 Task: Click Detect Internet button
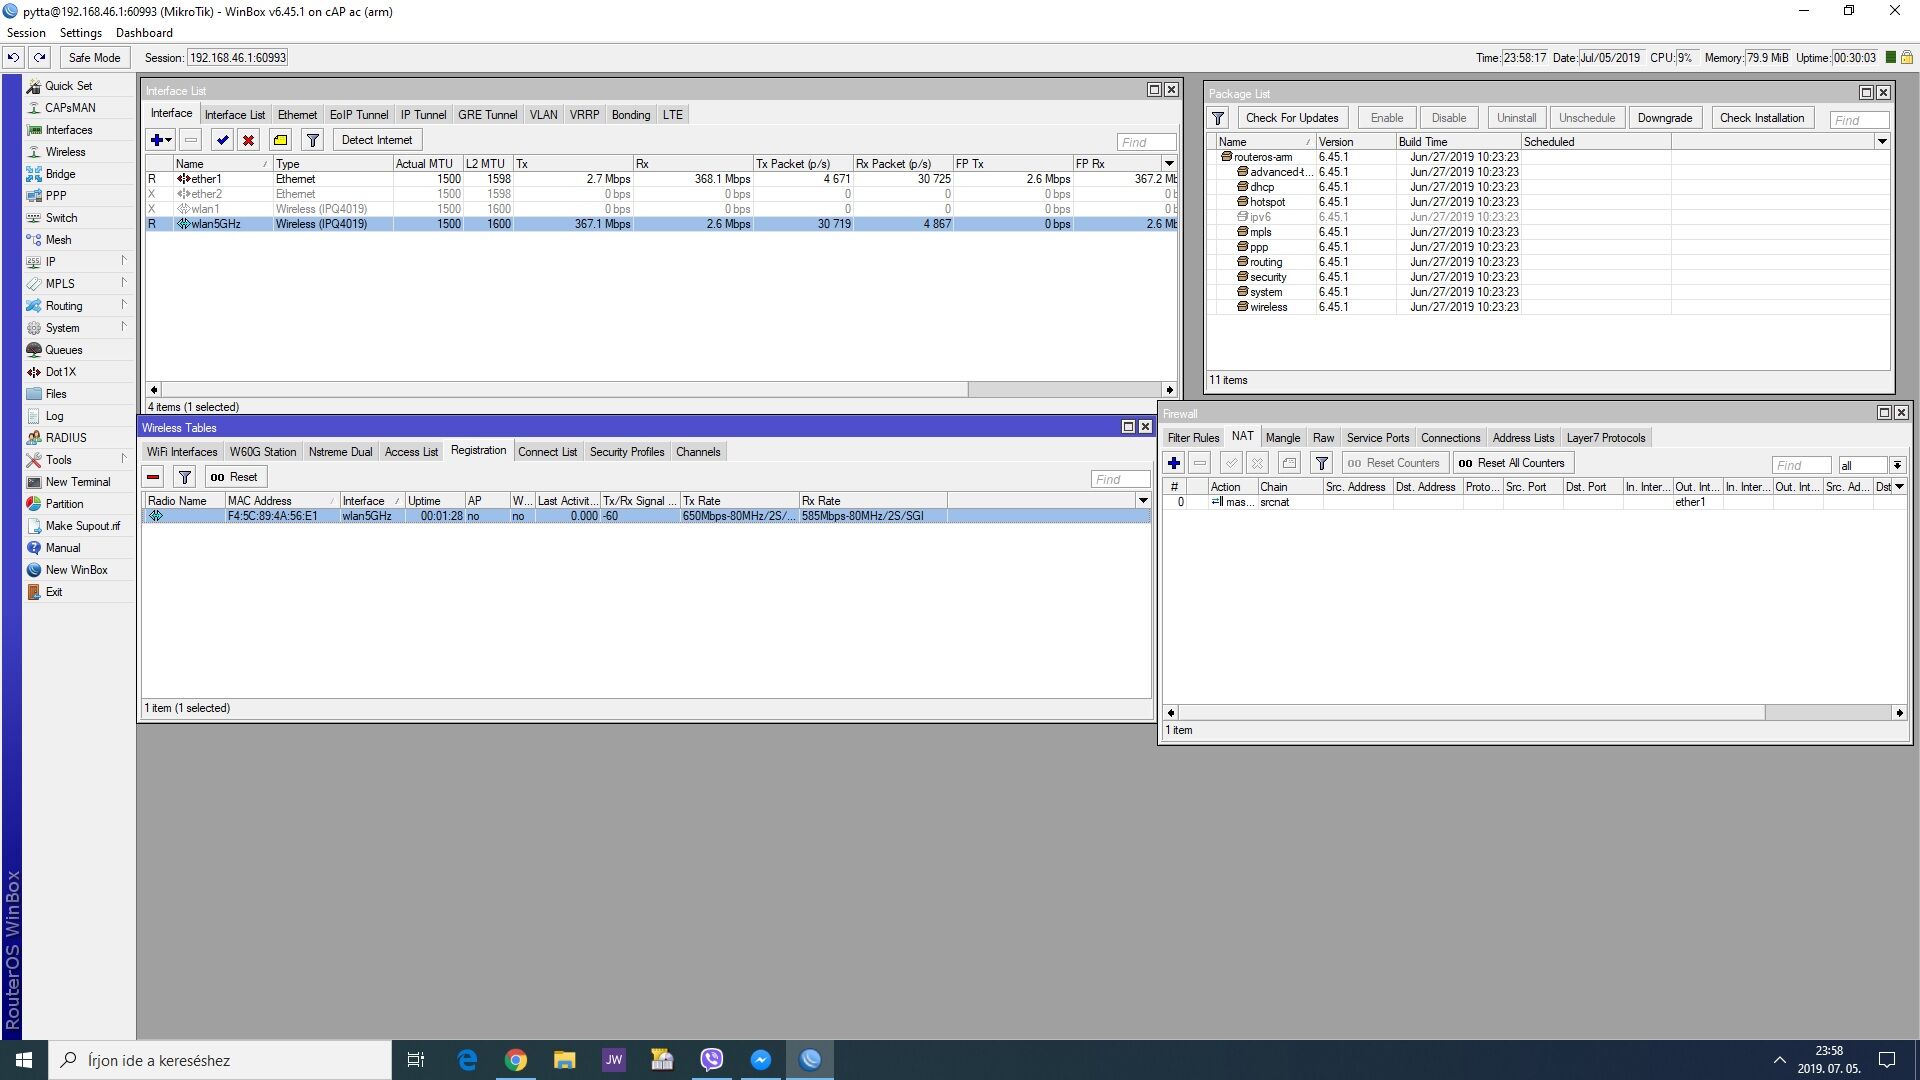tap(377, 140)
